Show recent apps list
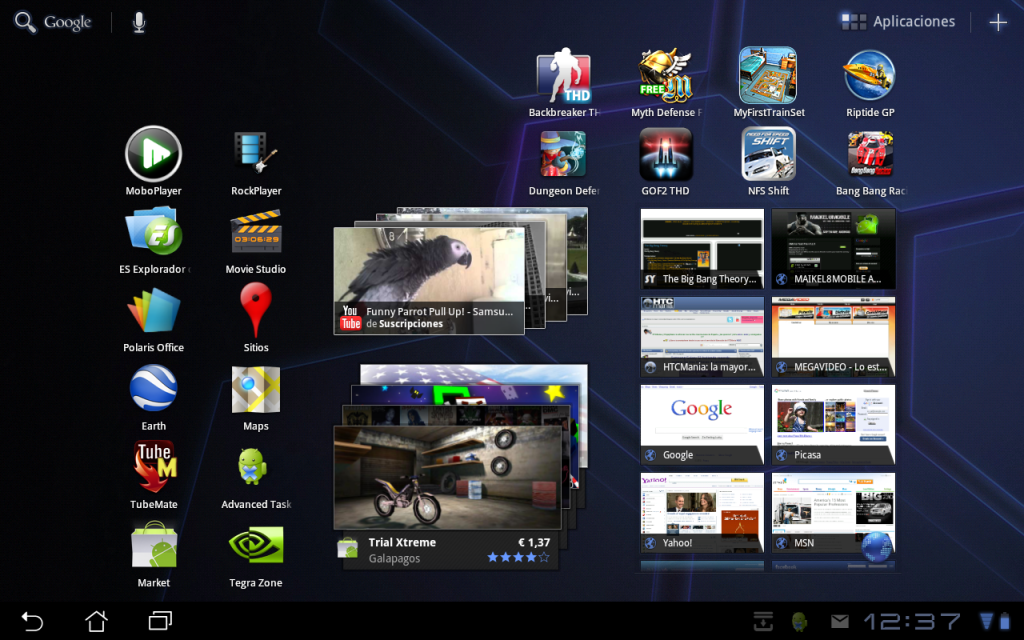Image resolution: width=1024 pixels, height=640 pixels. point(160,621)
